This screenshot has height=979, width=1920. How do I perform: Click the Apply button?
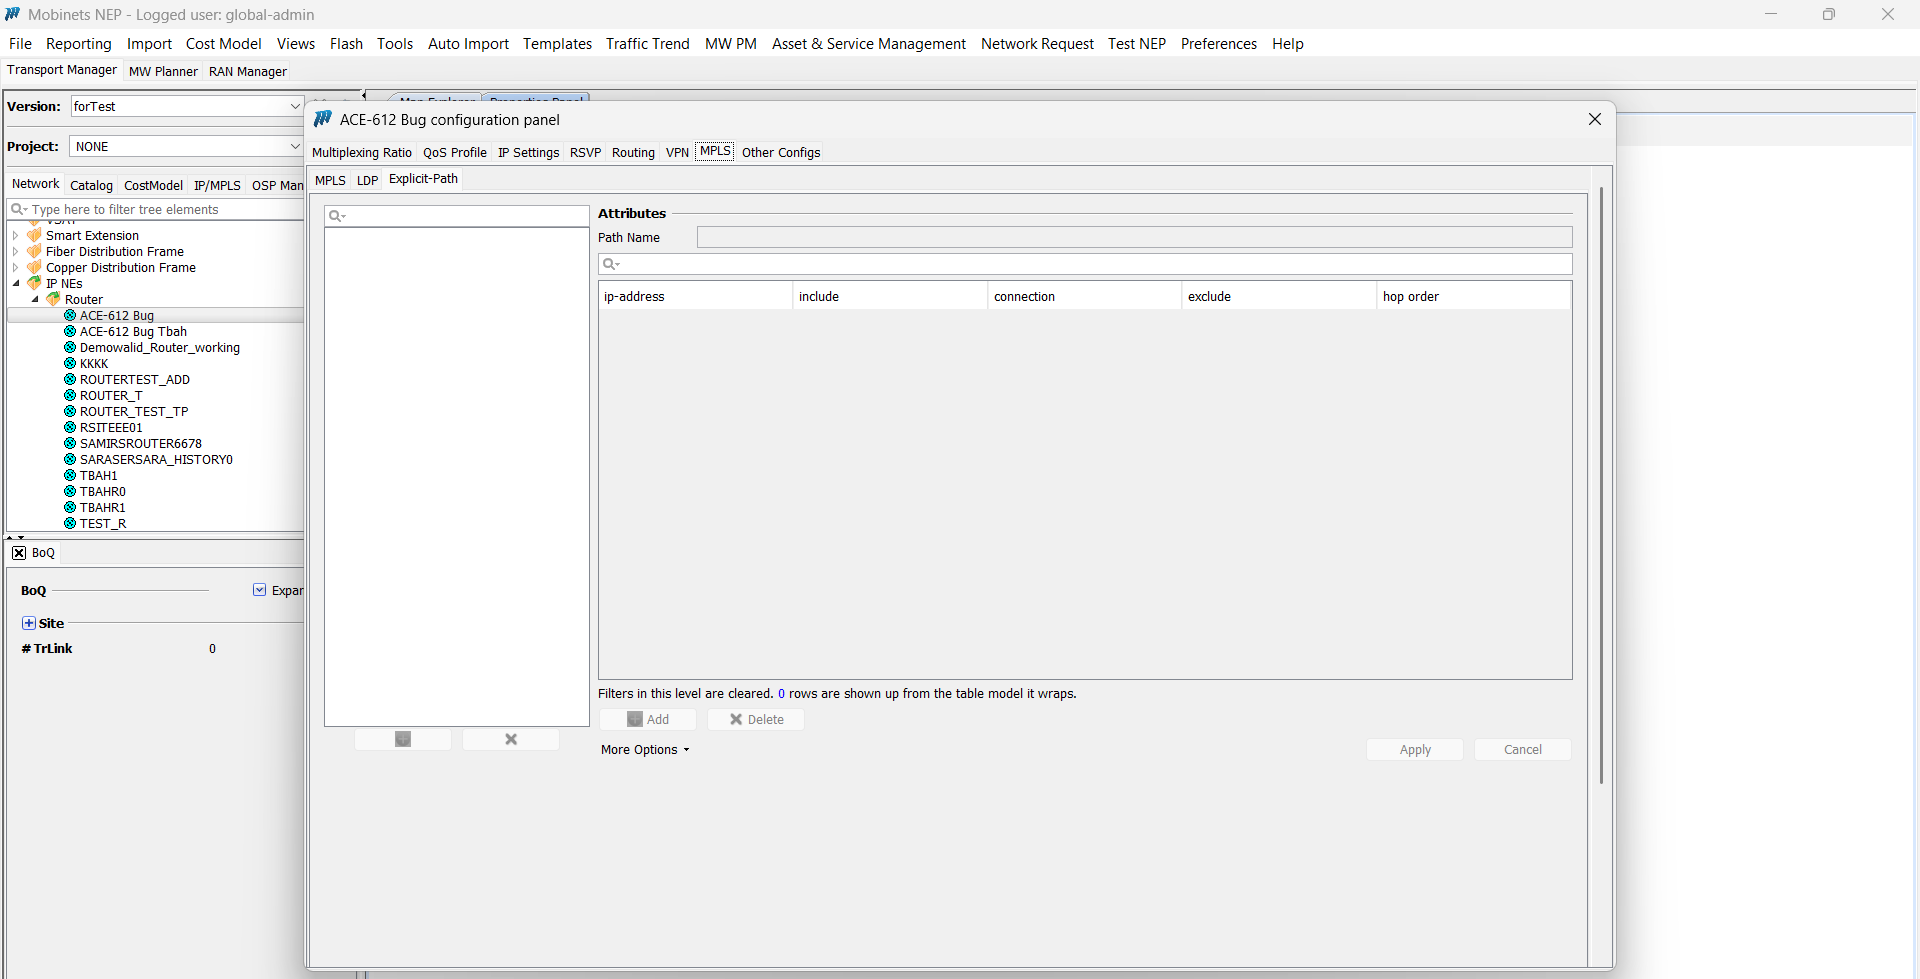point(1414,750)
